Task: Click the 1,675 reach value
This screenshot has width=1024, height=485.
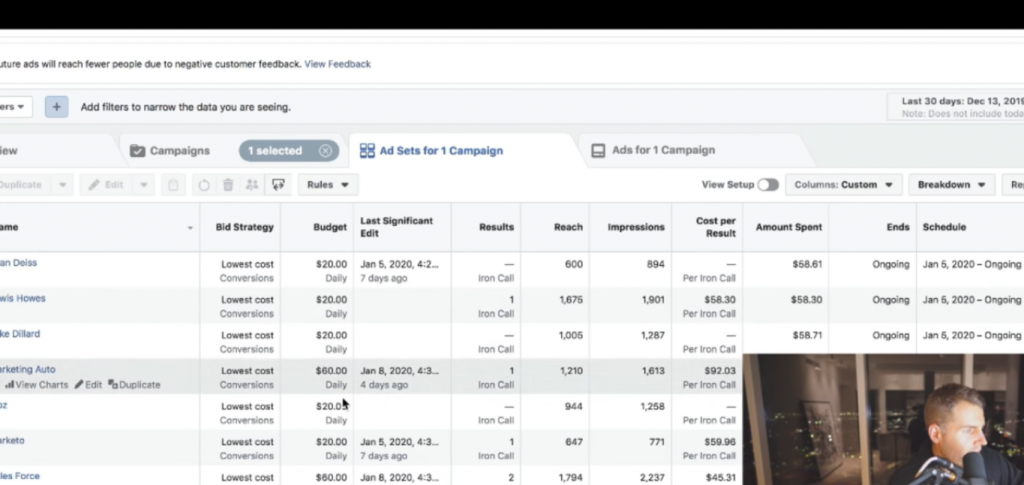Action: click(x=571, y=300)
